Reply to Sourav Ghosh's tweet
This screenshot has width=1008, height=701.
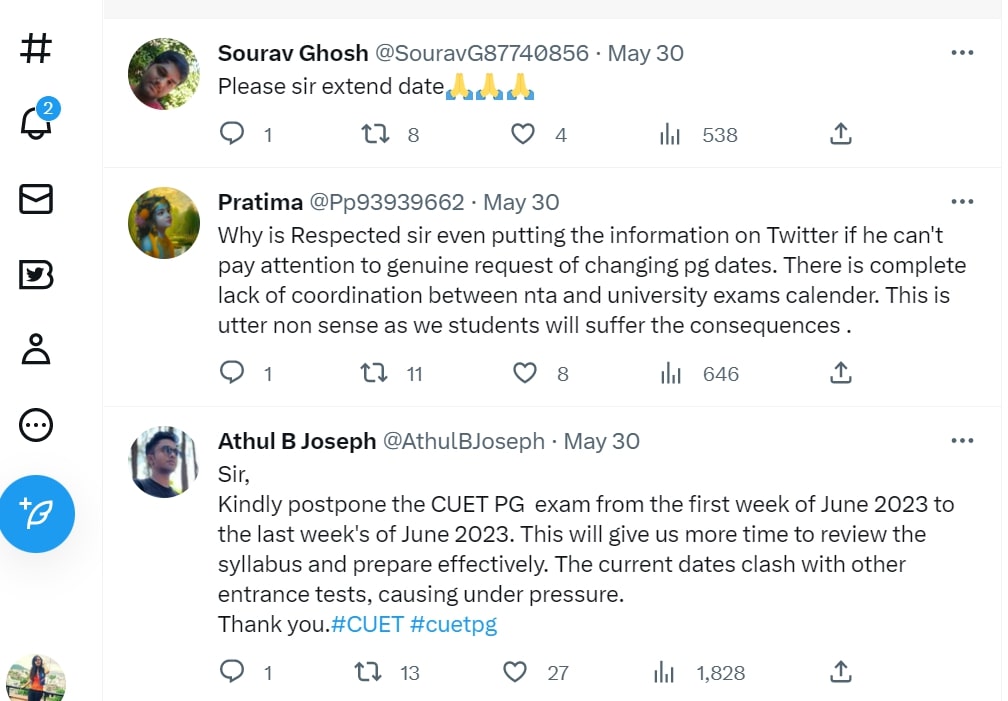coord(232,134)
